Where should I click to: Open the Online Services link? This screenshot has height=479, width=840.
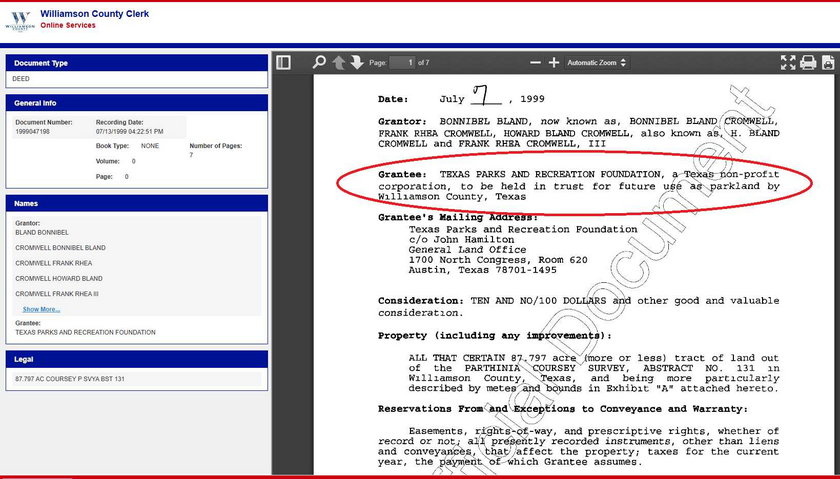coord(68,25)
